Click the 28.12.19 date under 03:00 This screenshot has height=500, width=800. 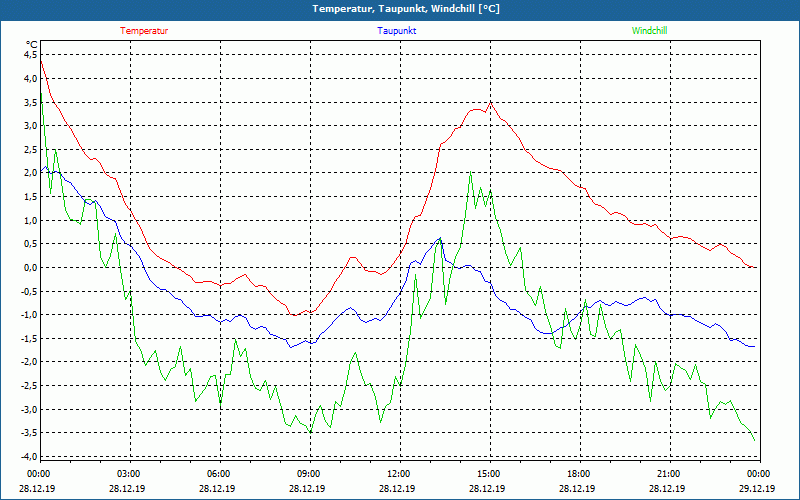click(x=127, y=488)
